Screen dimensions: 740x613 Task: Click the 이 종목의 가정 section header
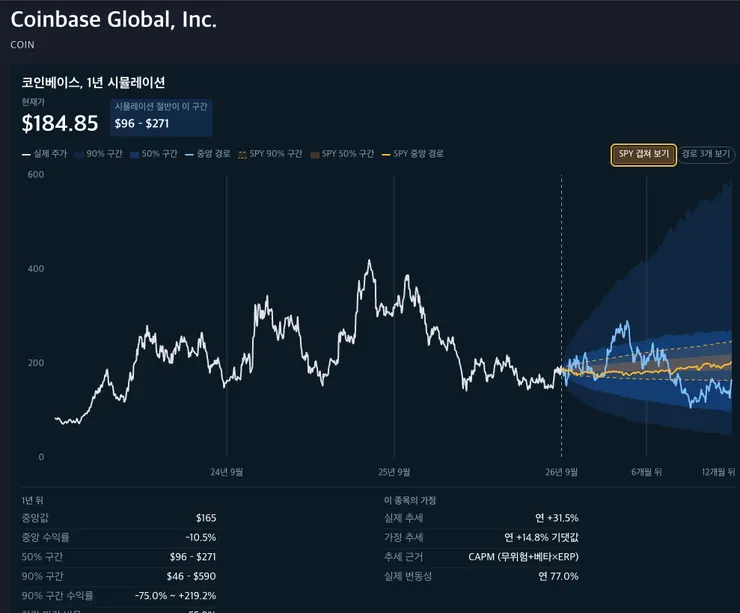pos(410,500)
